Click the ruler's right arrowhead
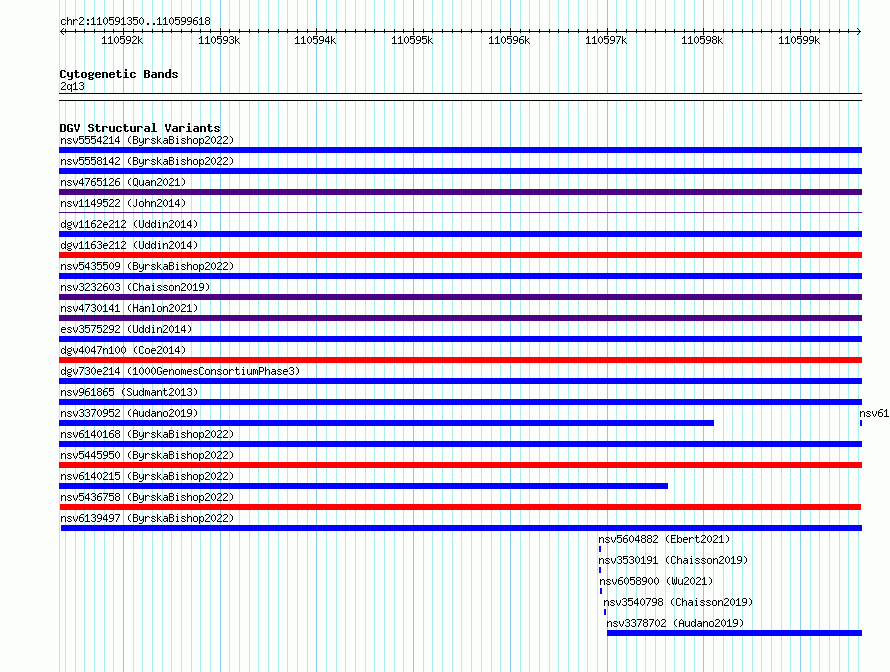Image resolution: width=890 pixels, height=672 pixels. [859, 31]
